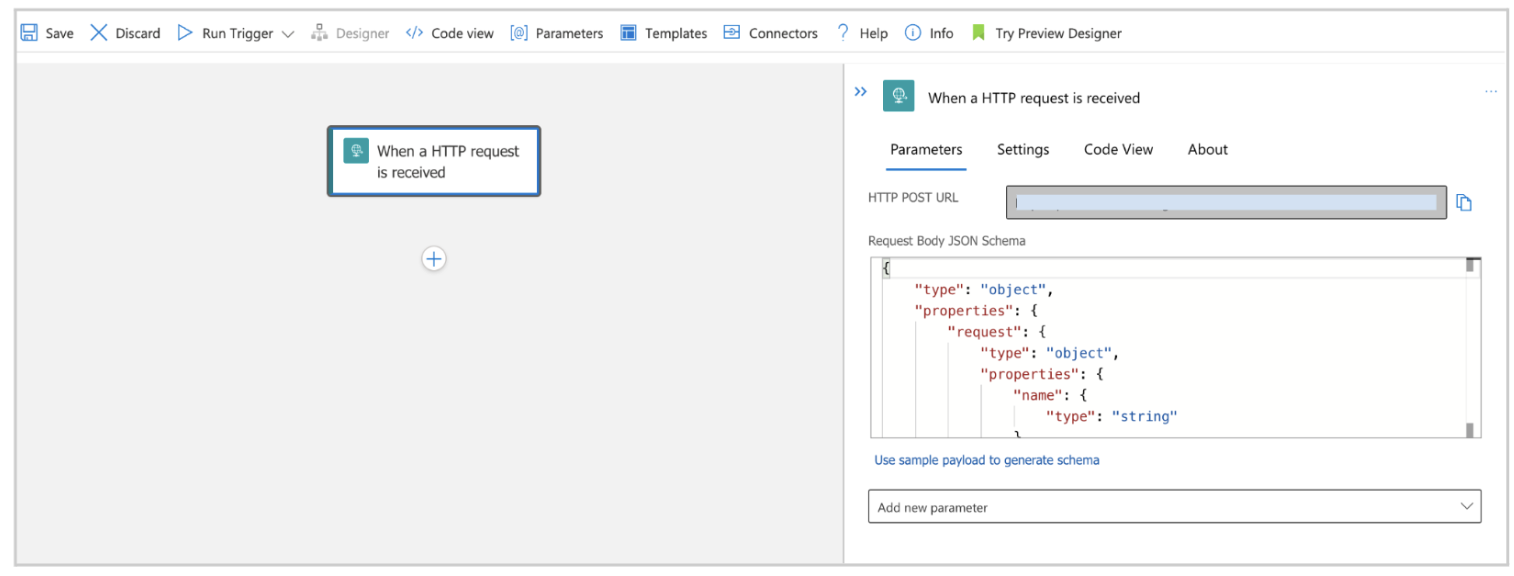This screenshot has width=1514, height=576.
Task: Discard changes using the X icon
Action: coord(99,33)
